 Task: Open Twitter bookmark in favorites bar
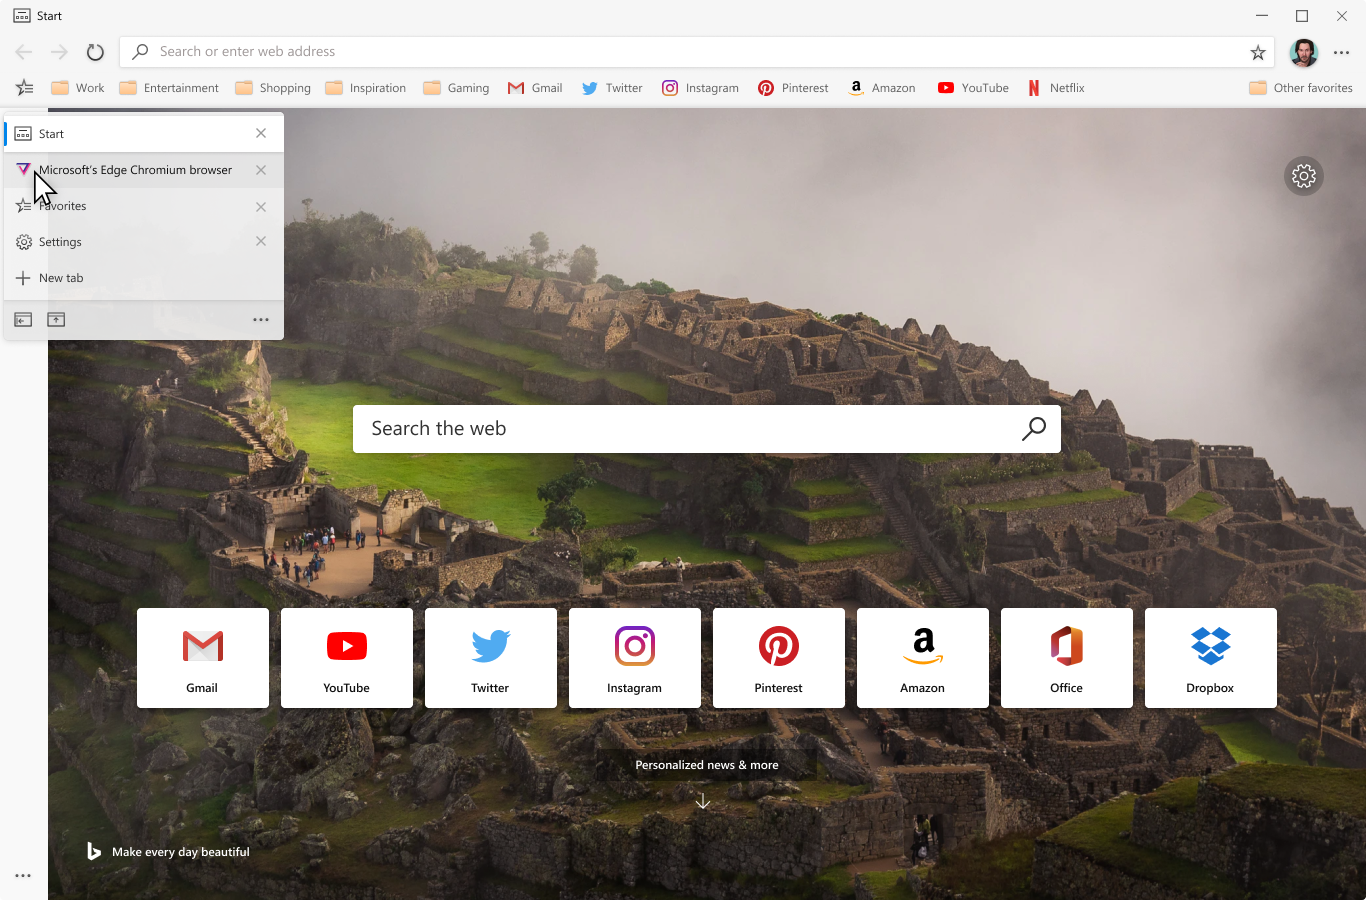click(x=612, y=88)
